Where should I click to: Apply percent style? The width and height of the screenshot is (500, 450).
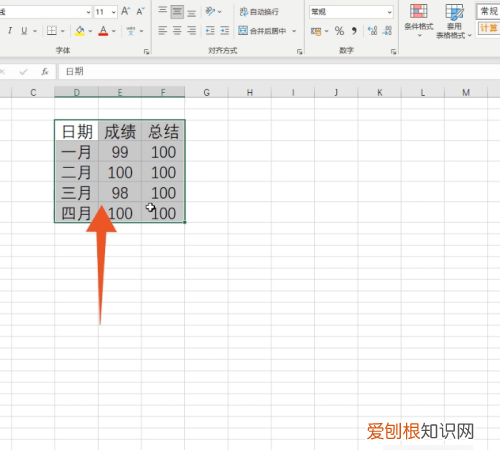pyautogui.click(x=339, y=31)
